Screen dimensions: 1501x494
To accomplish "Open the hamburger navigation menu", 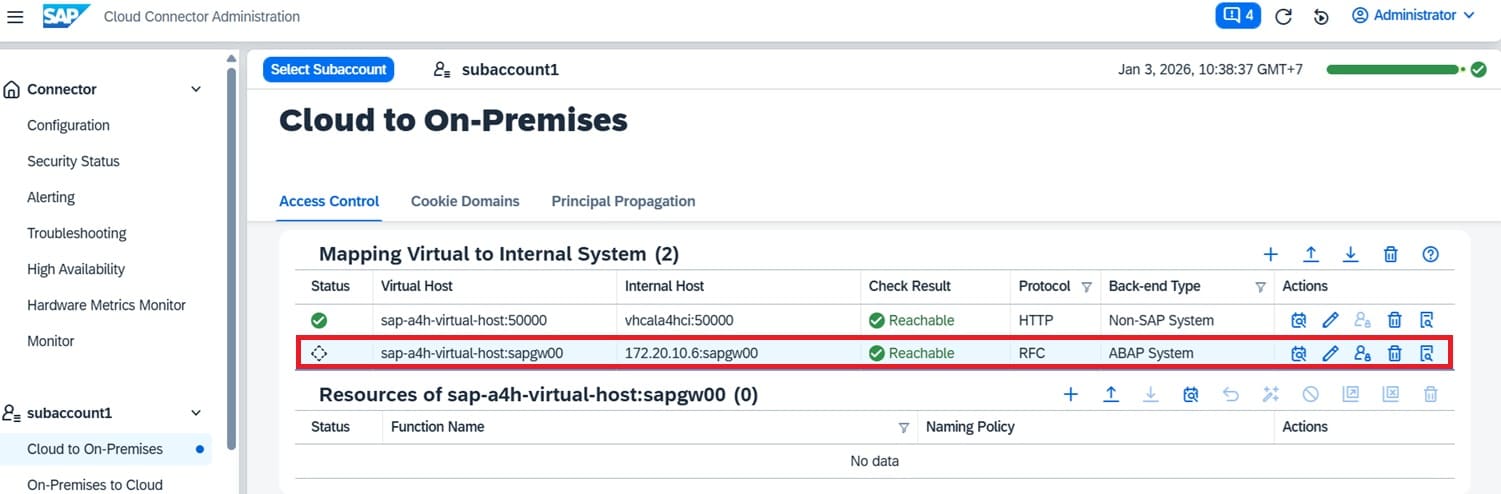I will click(x=15, y=16).
